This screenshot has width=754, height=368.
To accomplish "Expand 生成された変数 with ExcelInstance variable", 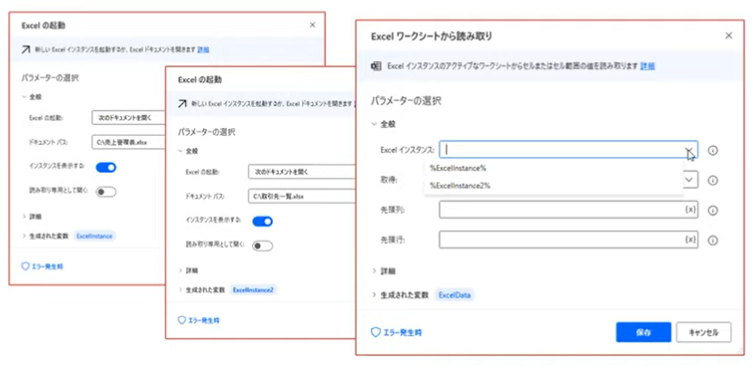I will pyautogui.click(x=24, y=236).
